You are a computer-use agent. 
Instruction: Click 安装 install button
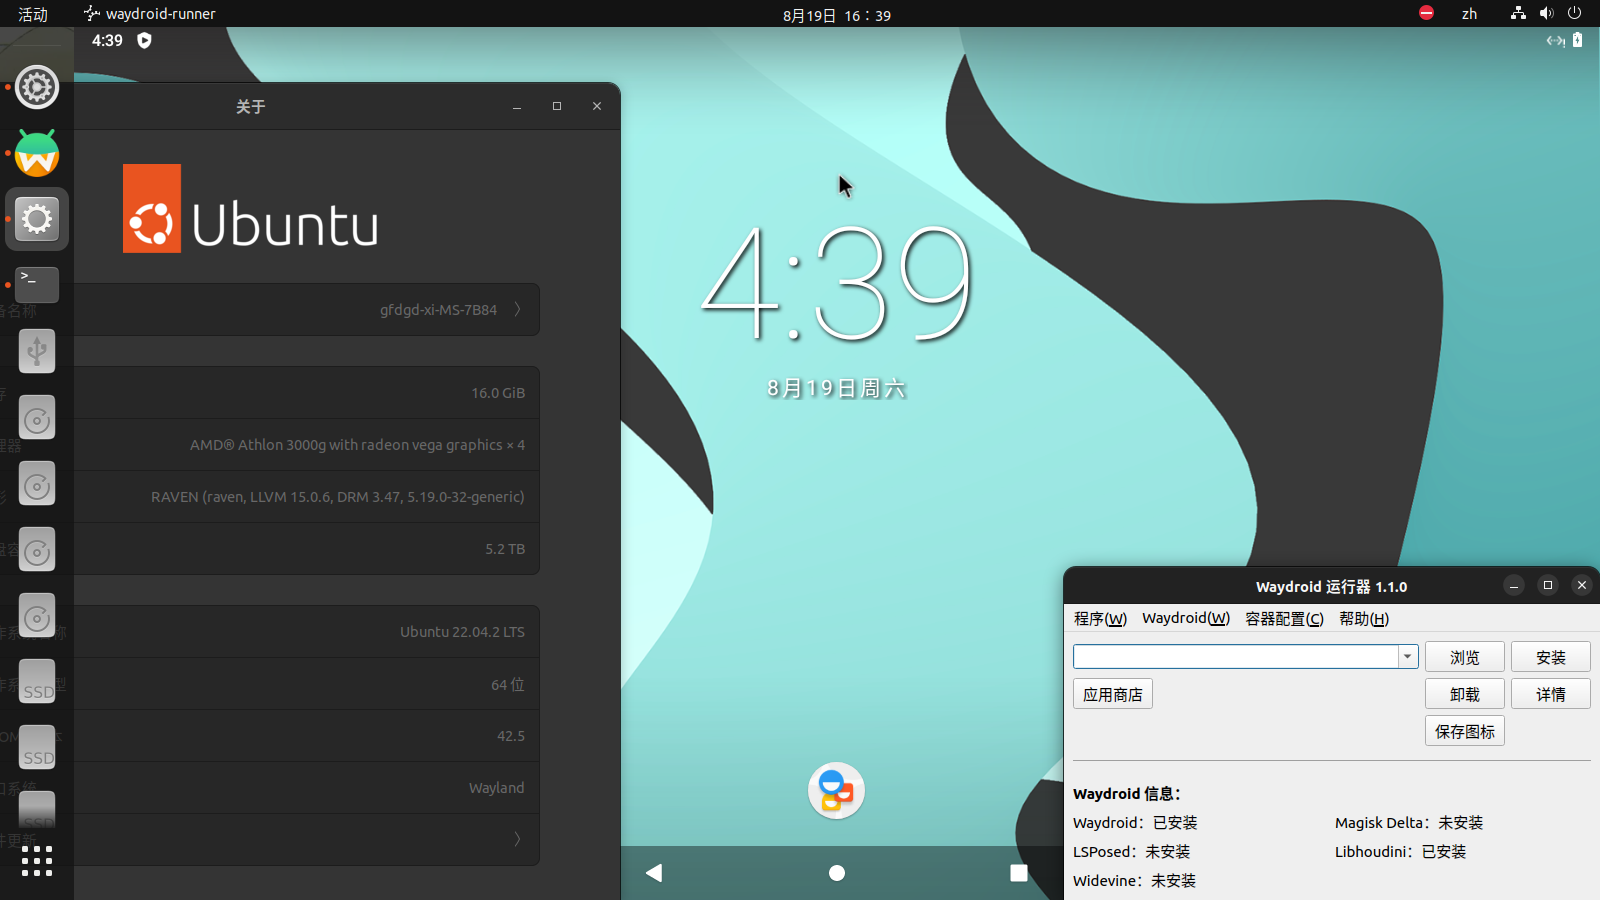(1551, 657)
